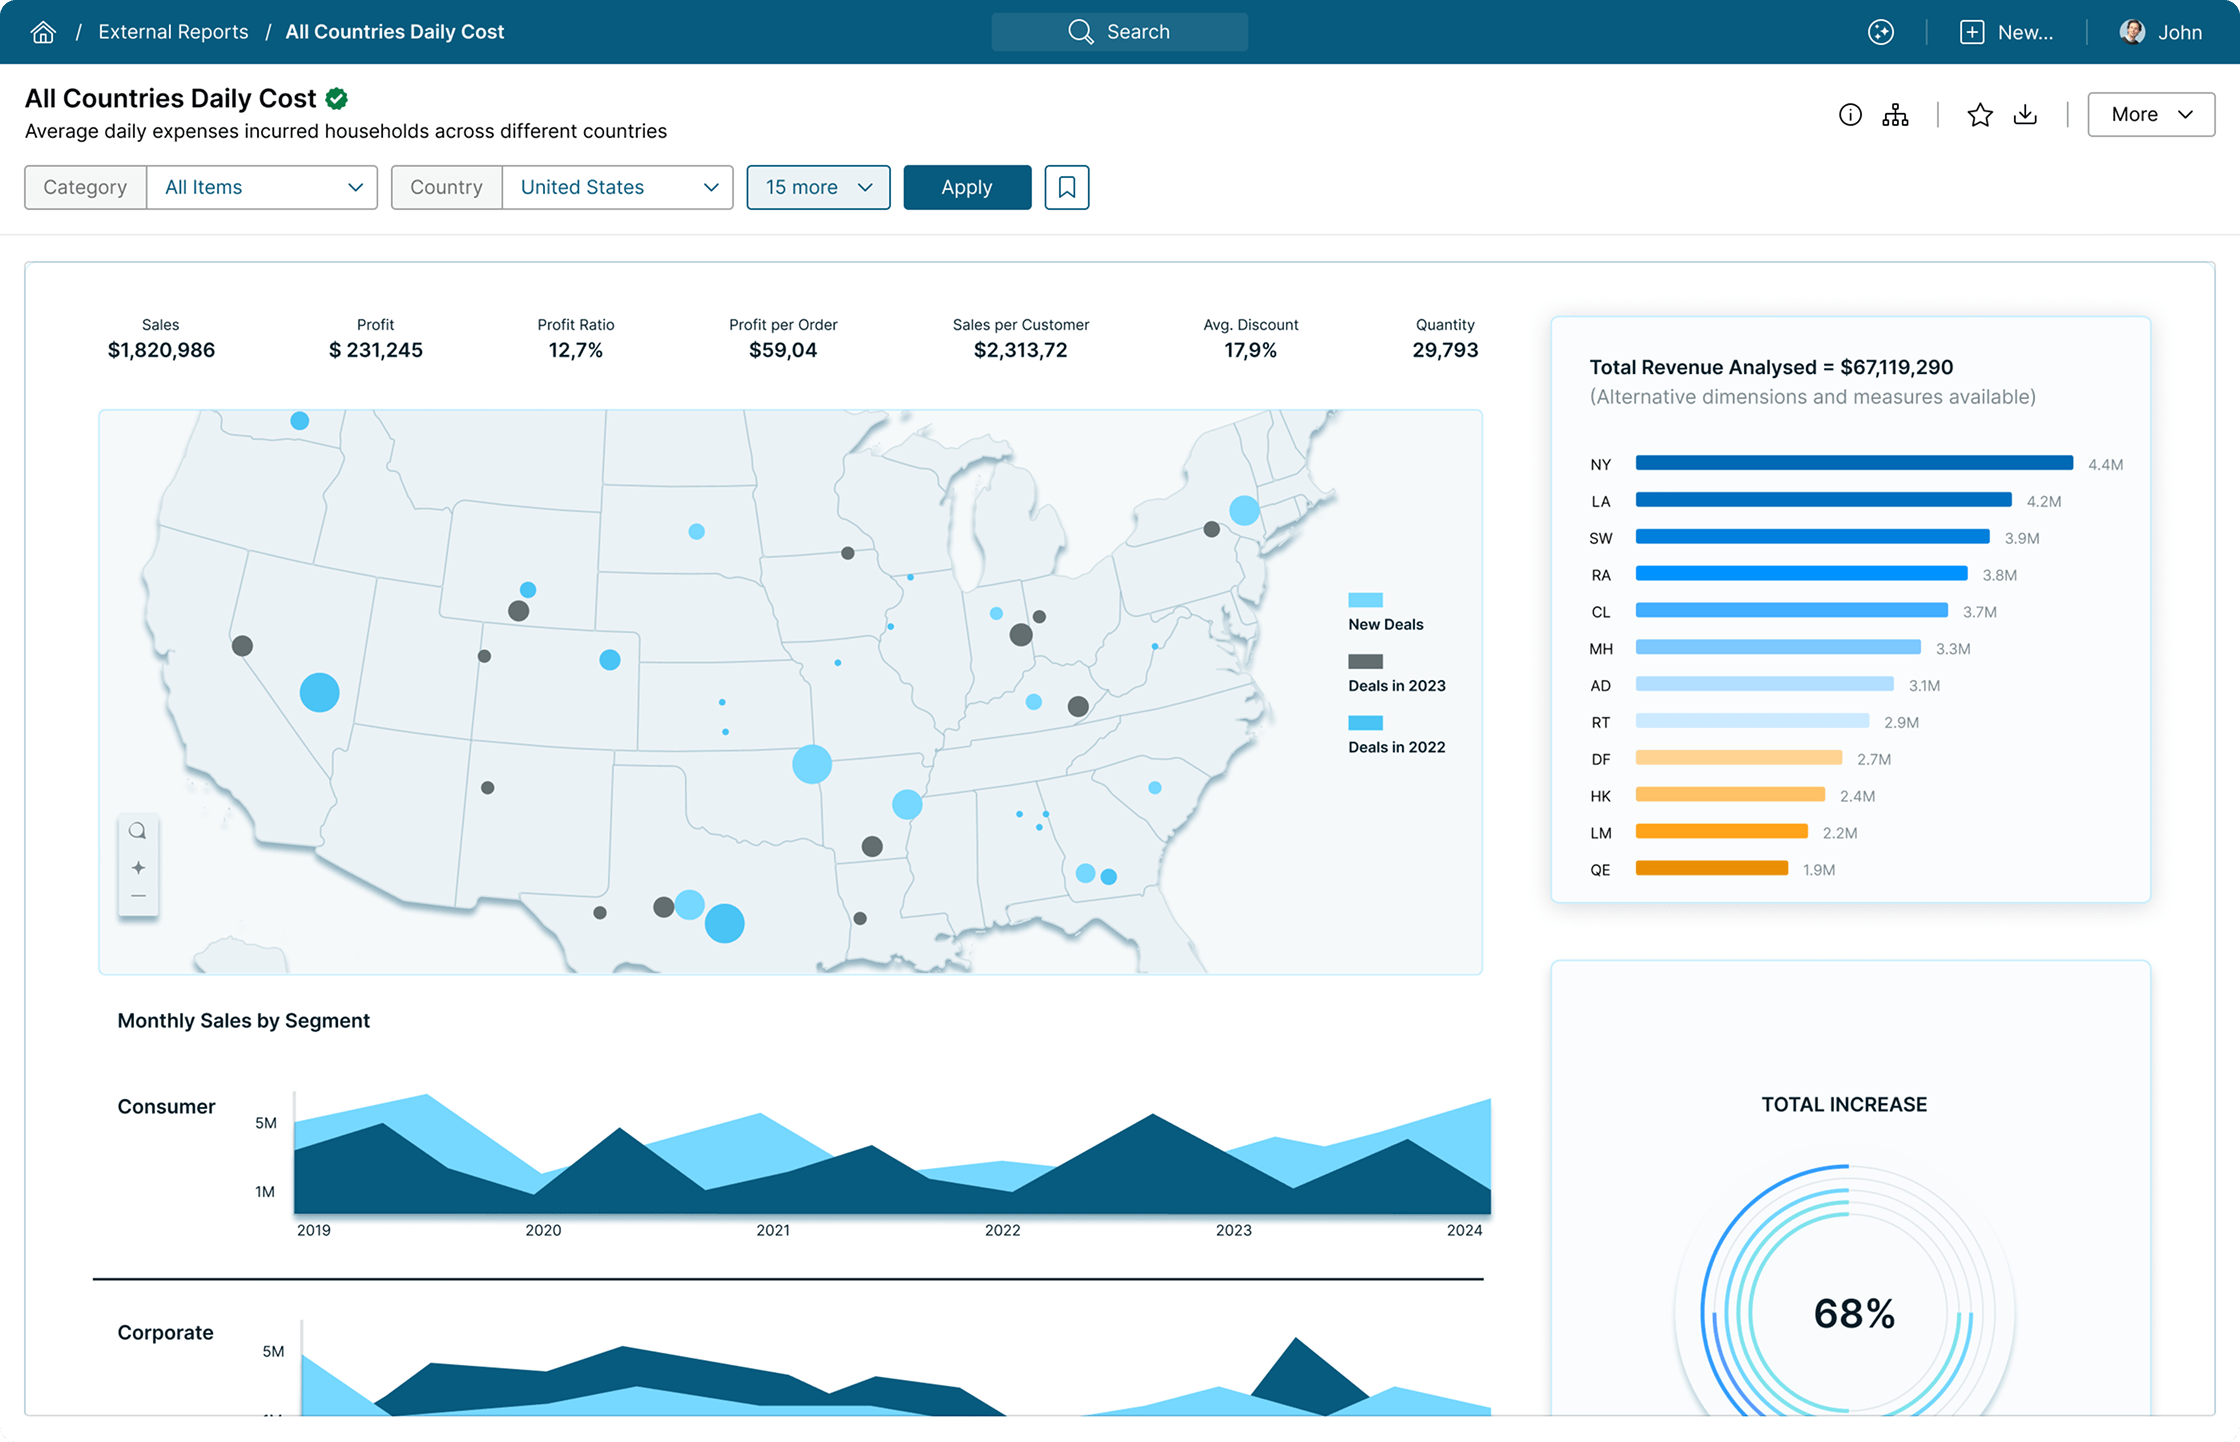Expand the Category All Items dropdown

pyautogui.click(x=262, y=187)
